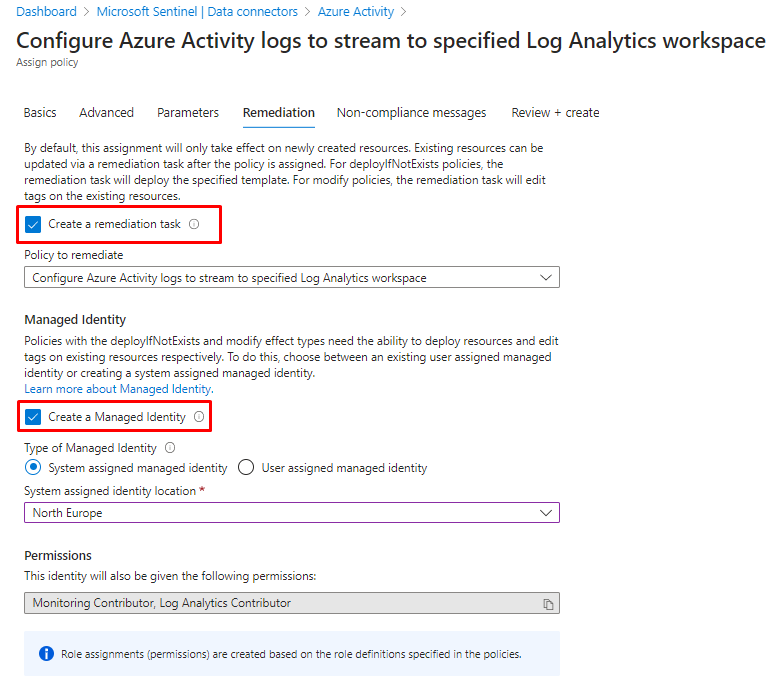The width and height of the screenshot is (768, 686).
Task: Switch to the Basics tab
Action: 40,113
